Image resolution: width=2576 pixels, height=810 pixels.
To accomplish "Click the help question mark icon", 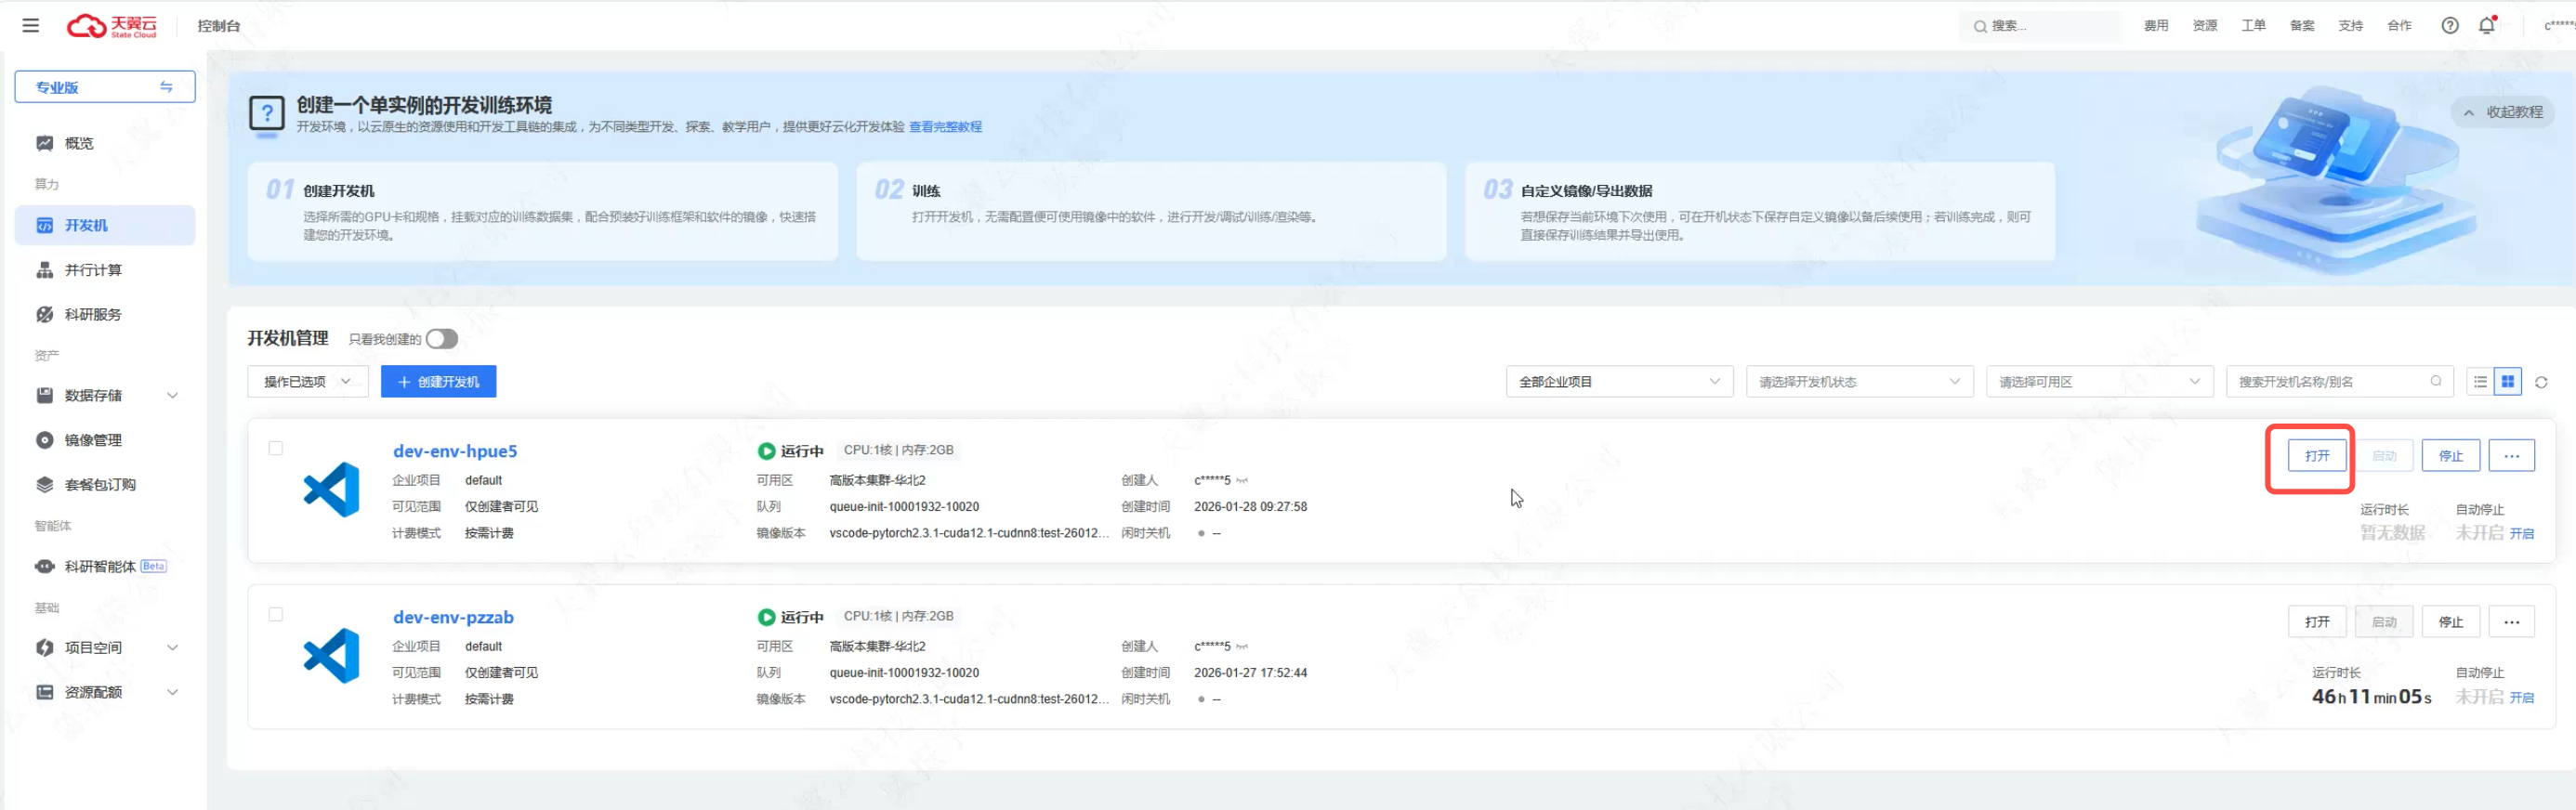I will click(x=2449, y=26).
